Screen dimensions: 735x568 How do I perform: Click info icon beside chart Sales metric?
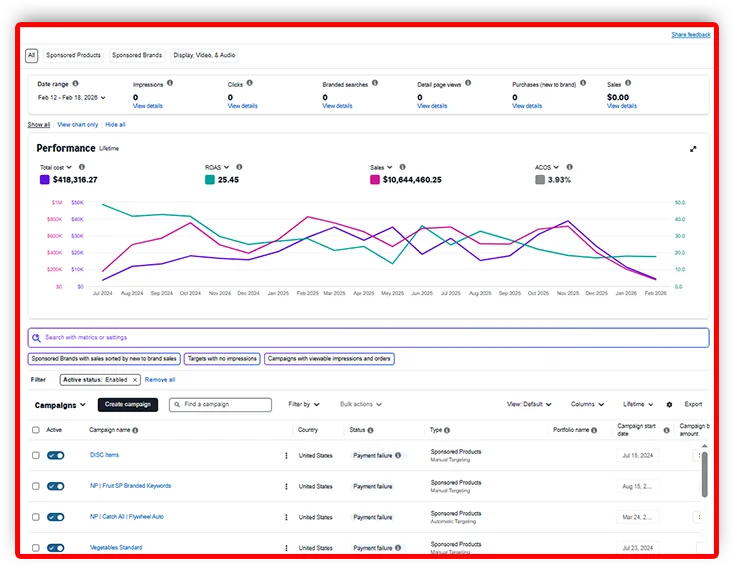[403, 167]
